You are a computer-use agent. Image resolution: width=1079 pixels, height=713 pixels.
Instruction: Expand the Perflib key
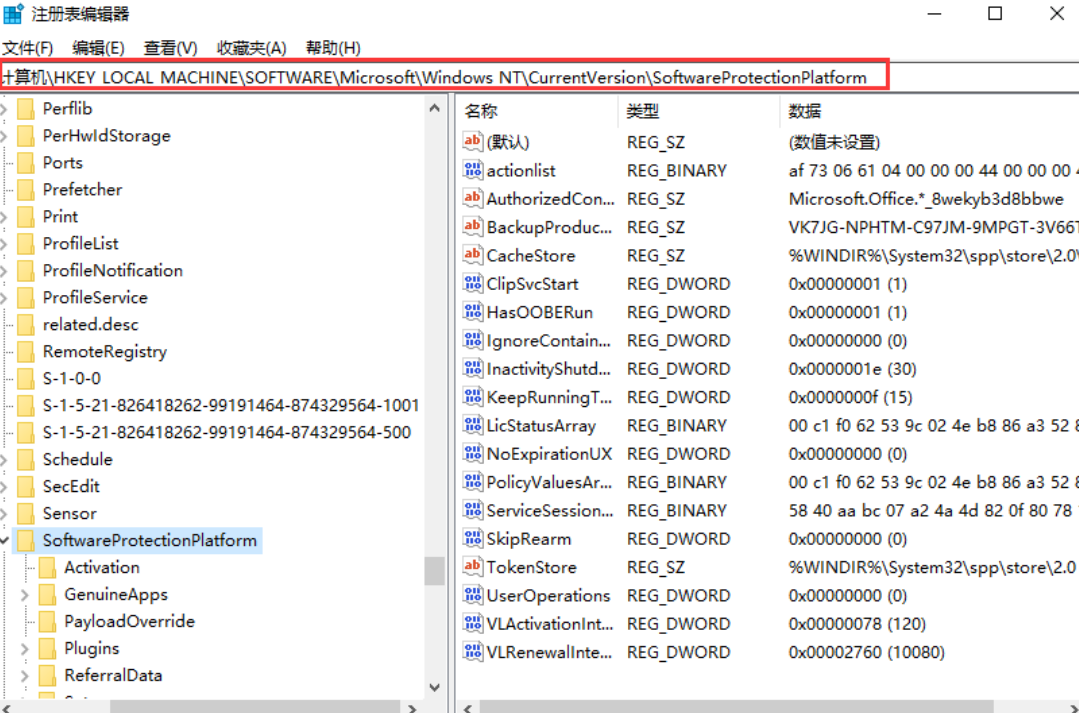click(3, 109)
